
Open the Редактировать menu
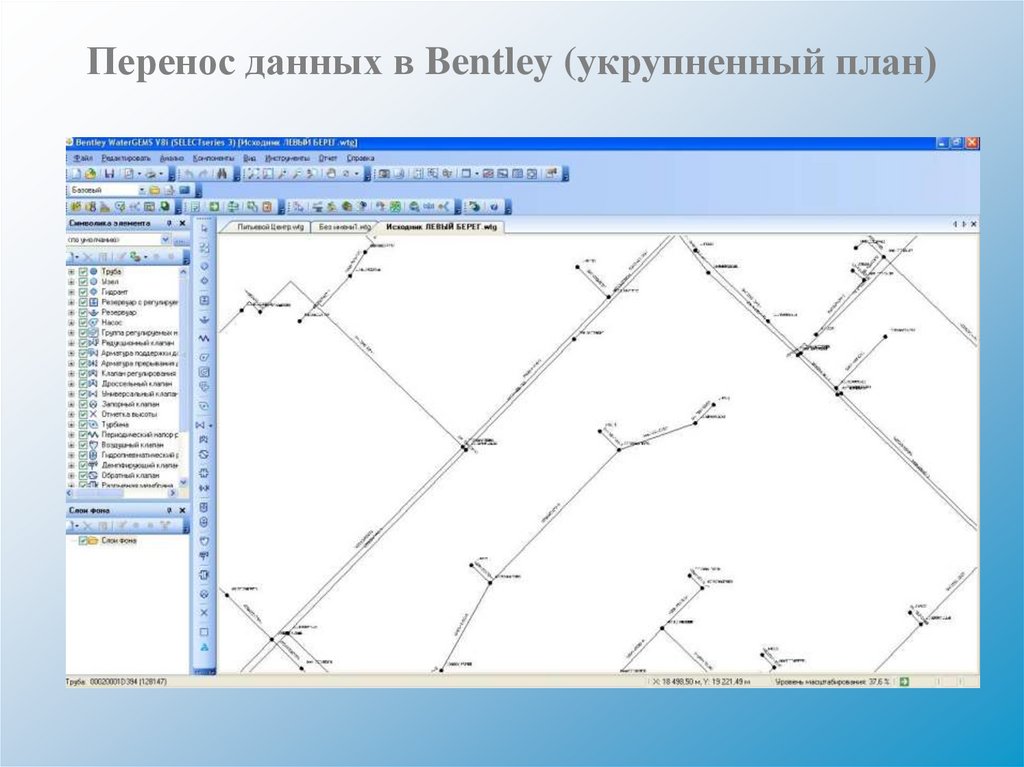coord(126,158)
